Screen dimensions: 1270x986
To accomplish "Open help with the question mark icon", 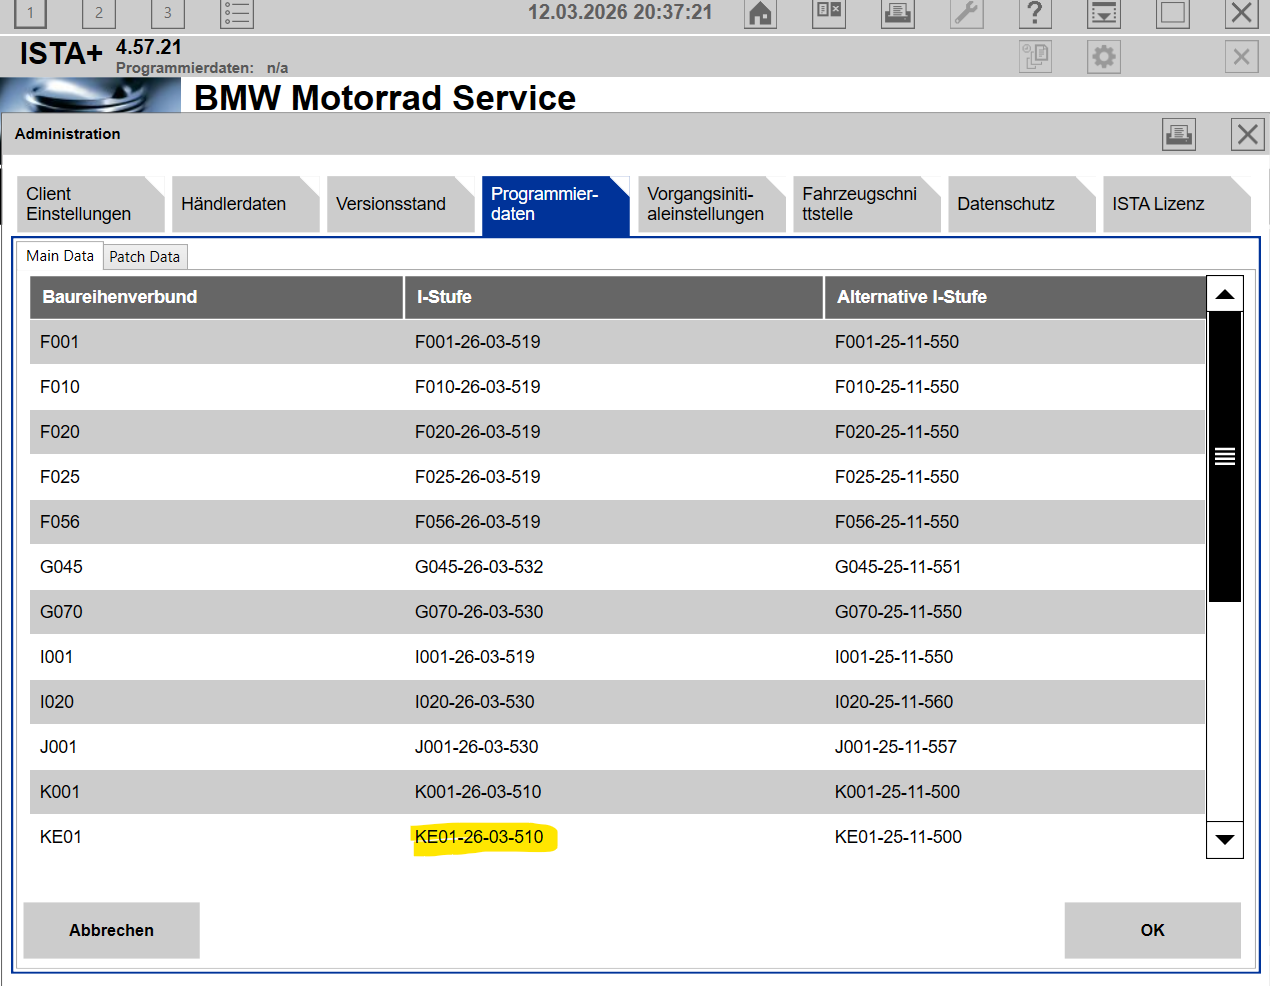I will 1035,13.
